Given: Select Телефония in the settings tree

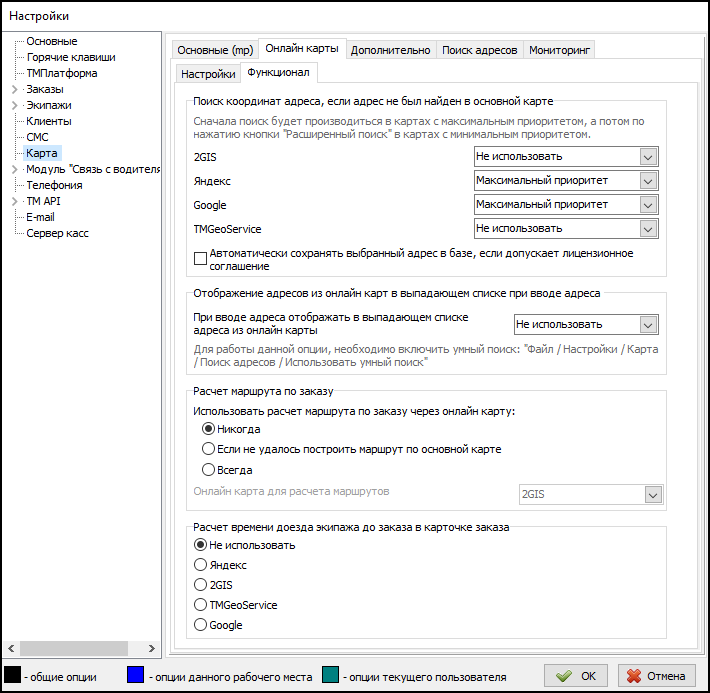Looking at the screenshot, I should 54,185.
